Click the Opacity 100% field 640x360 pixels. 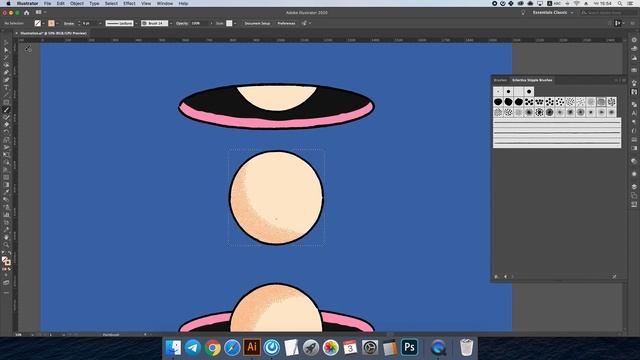[199, 23]
